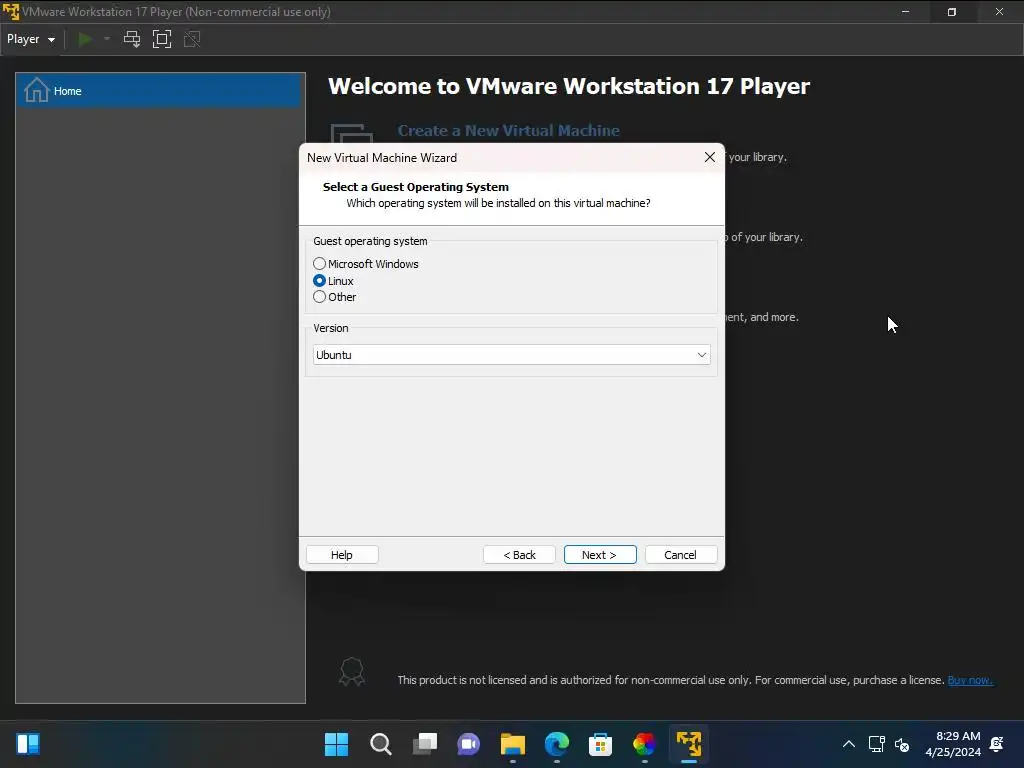Show hidden system tray icons
The height and width of the screenshot is (768, 1024).
[x=848, y=744]
